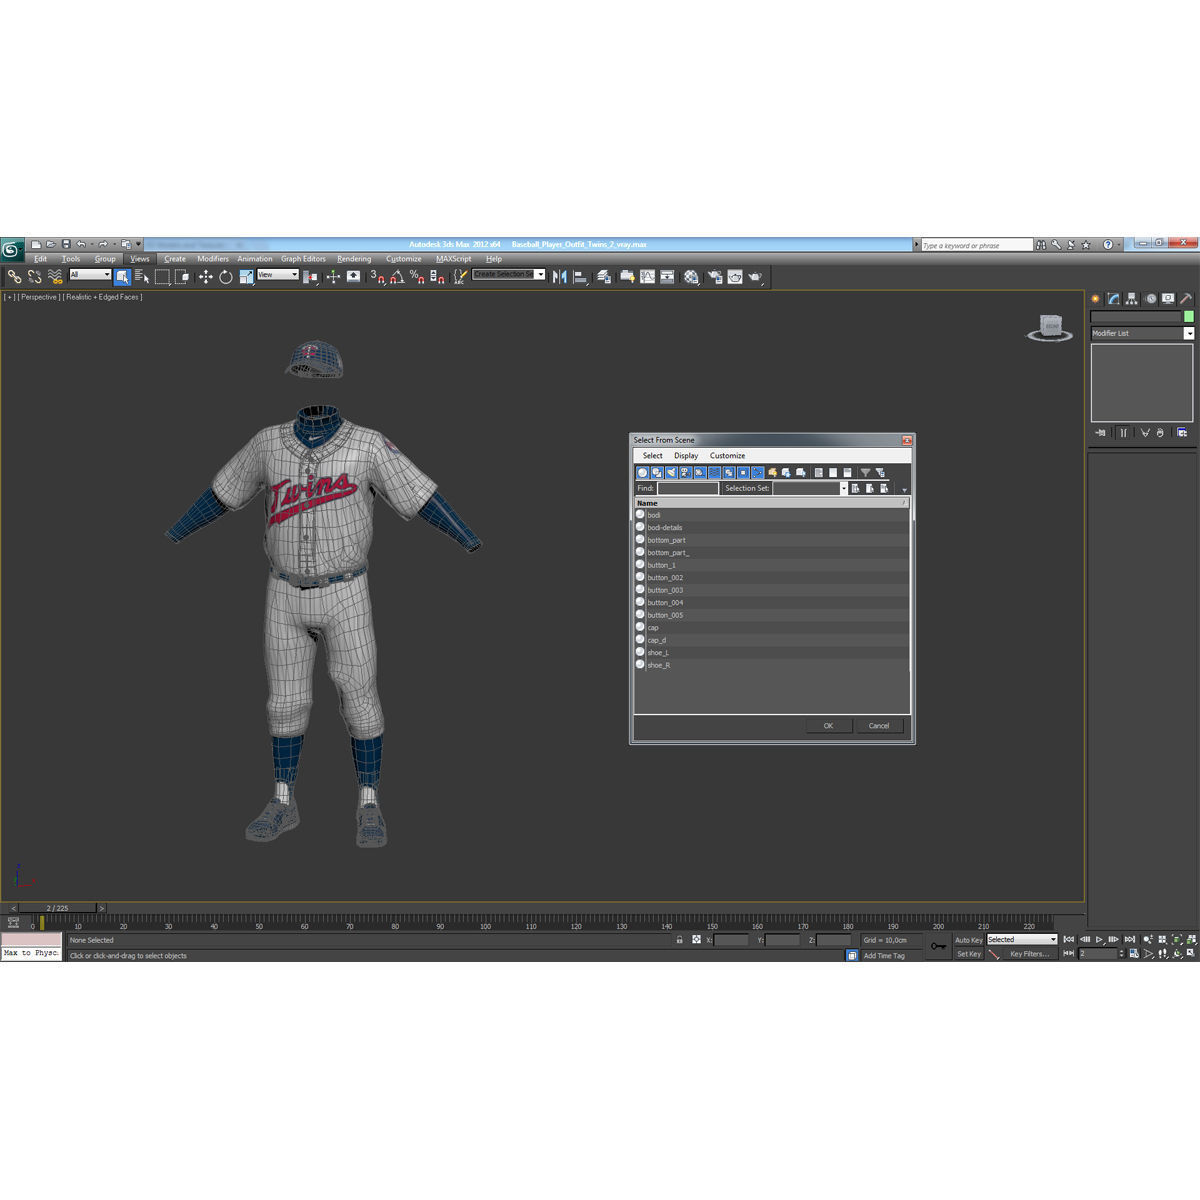Switch to the Create command panel
The width and height of the screenshot is (1200, 1200).
pyautogui.click(x=1095, y=299)
